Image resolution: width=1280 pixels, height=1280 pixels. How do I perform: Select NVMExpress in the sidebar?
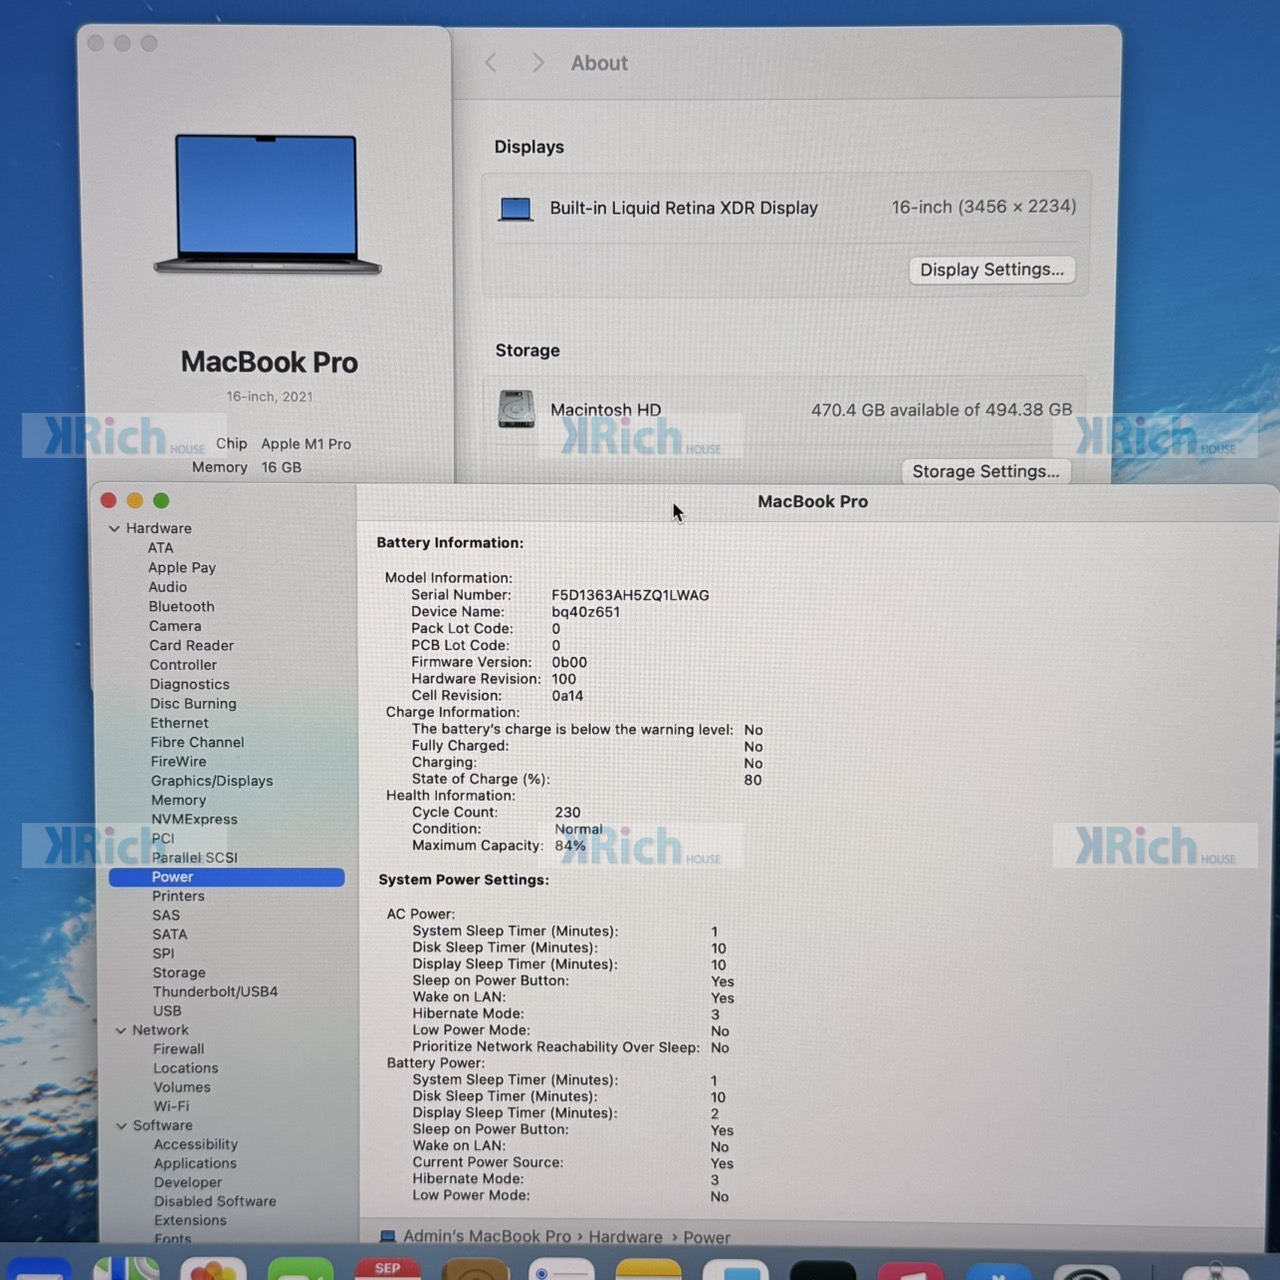point(195,819)
